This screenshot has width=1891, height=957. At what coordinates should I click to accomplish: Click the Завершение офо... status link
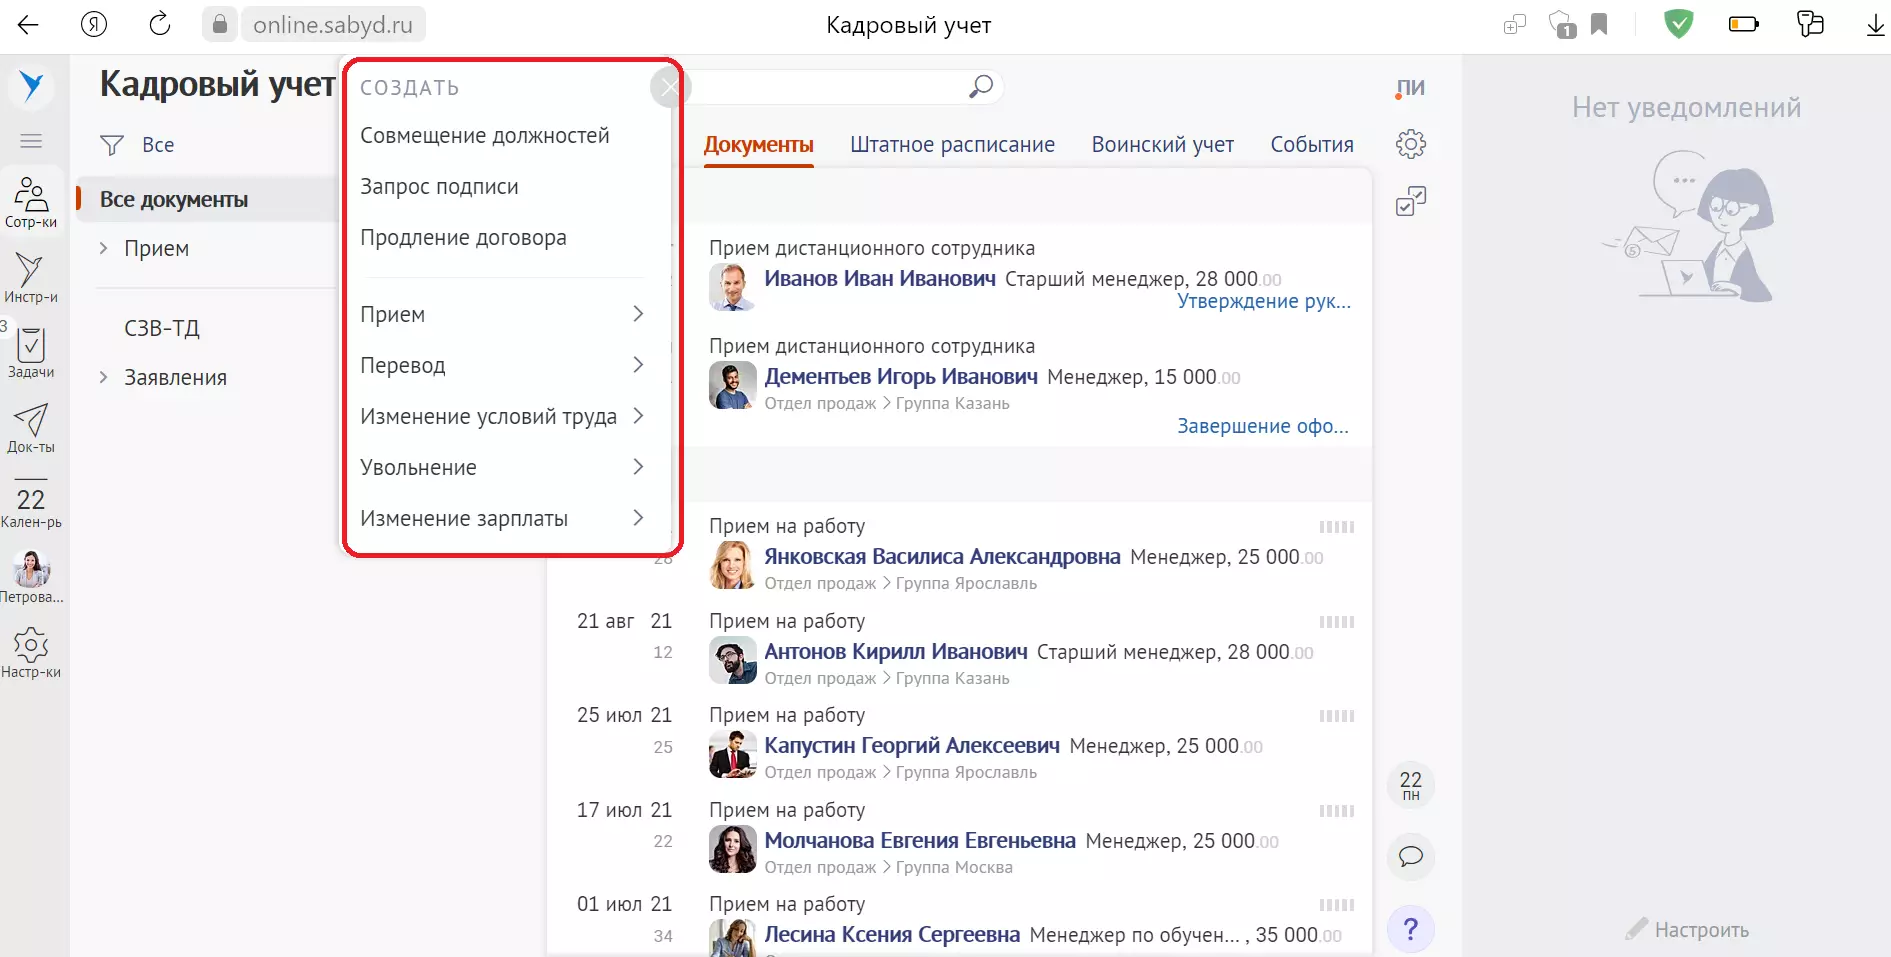tap(1263, 427)
